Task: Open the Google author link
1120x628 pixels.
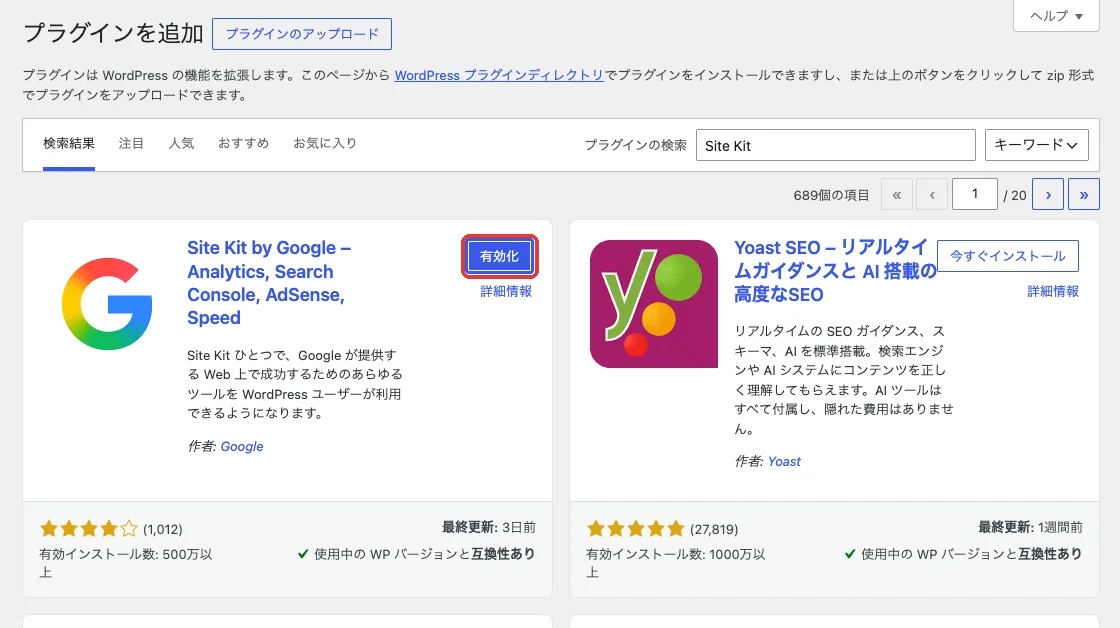Action: 242,447
